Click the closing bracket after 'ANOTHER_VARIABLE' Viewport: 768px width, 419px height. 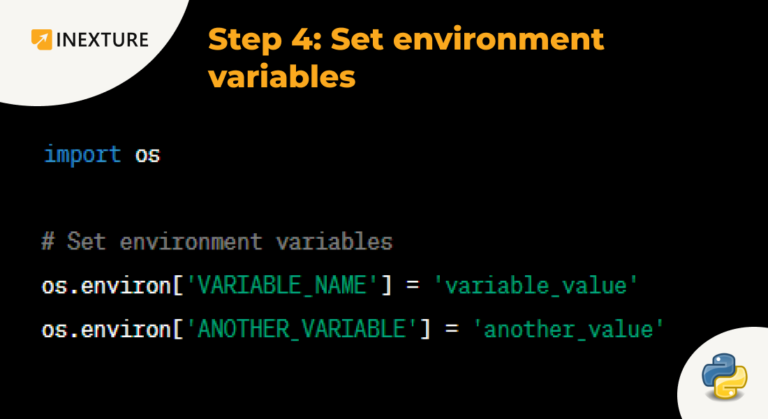[x=425, y=329]
